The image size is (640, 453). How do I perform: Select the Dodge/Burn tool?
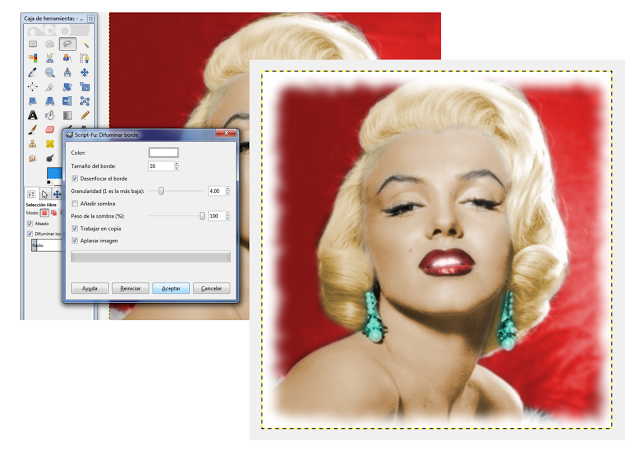click(x=50, y=158)
